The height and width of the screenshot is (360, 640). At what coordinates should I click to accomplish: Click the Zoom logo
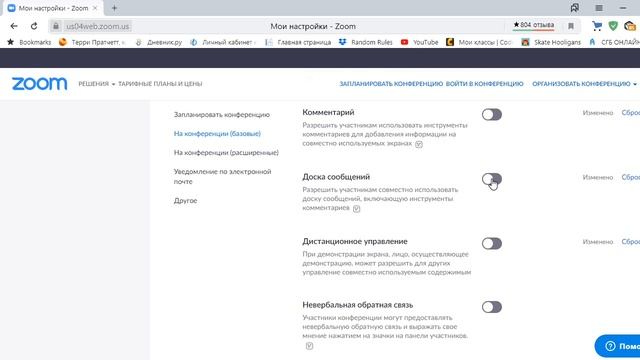pos(40,84)
